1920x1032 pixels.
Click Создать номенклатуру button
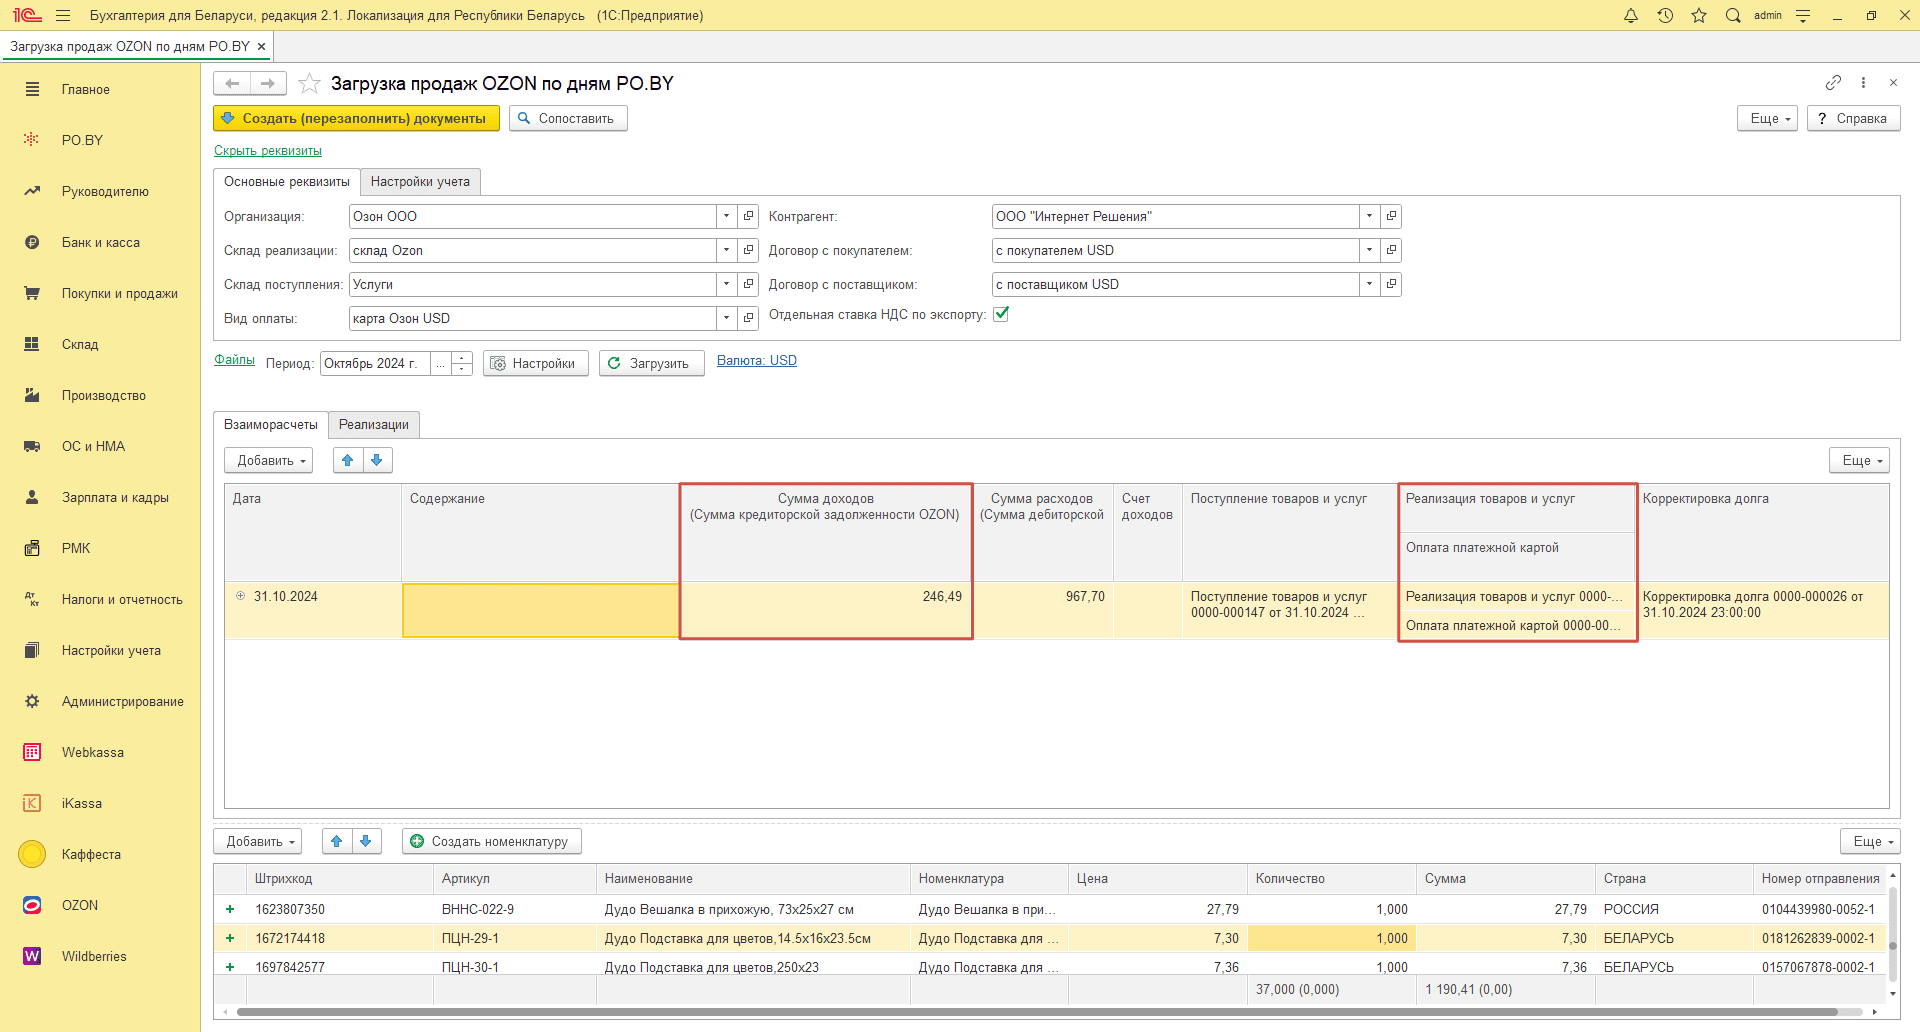(x=492, y=841)
